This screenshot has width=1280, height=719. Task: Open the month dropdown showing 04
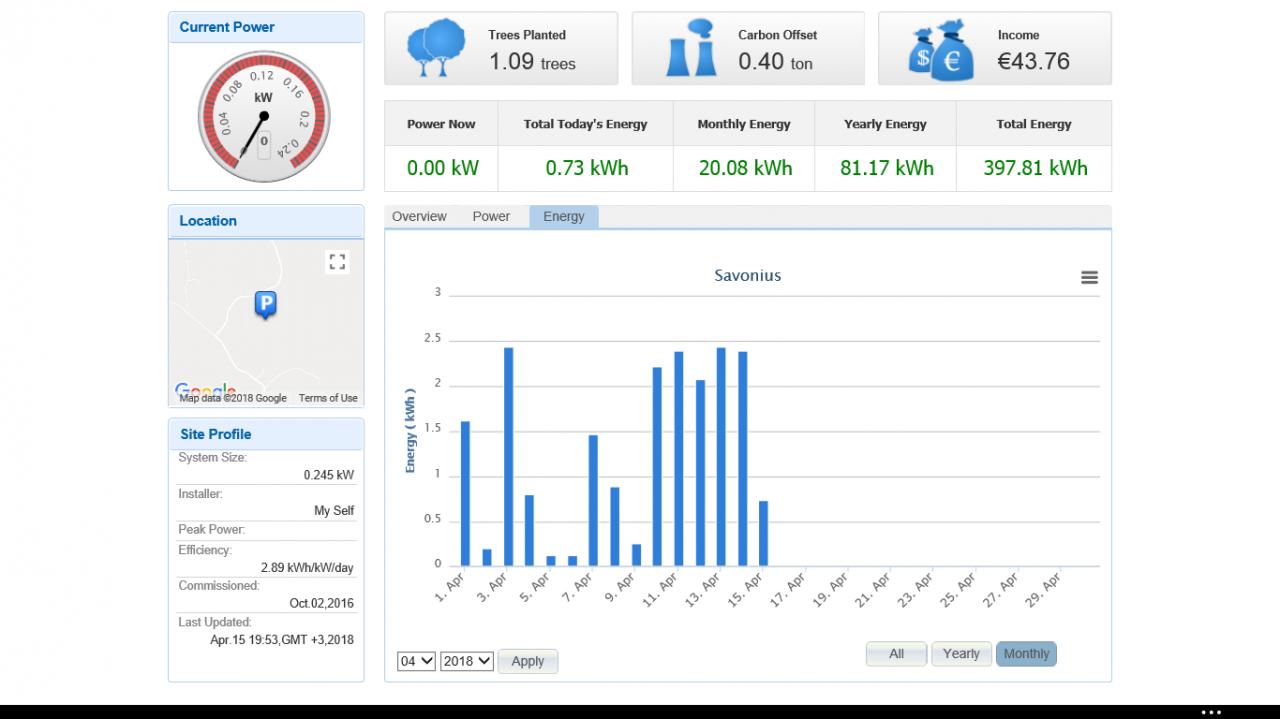click(417, 661)
